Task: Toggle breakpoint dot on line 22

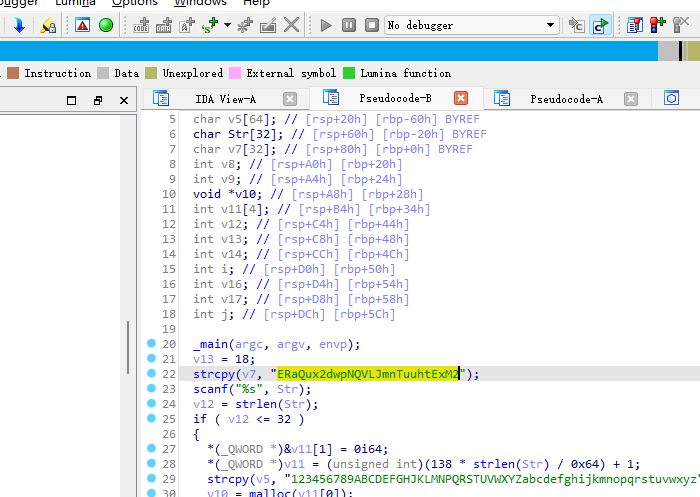Action: 151,373
